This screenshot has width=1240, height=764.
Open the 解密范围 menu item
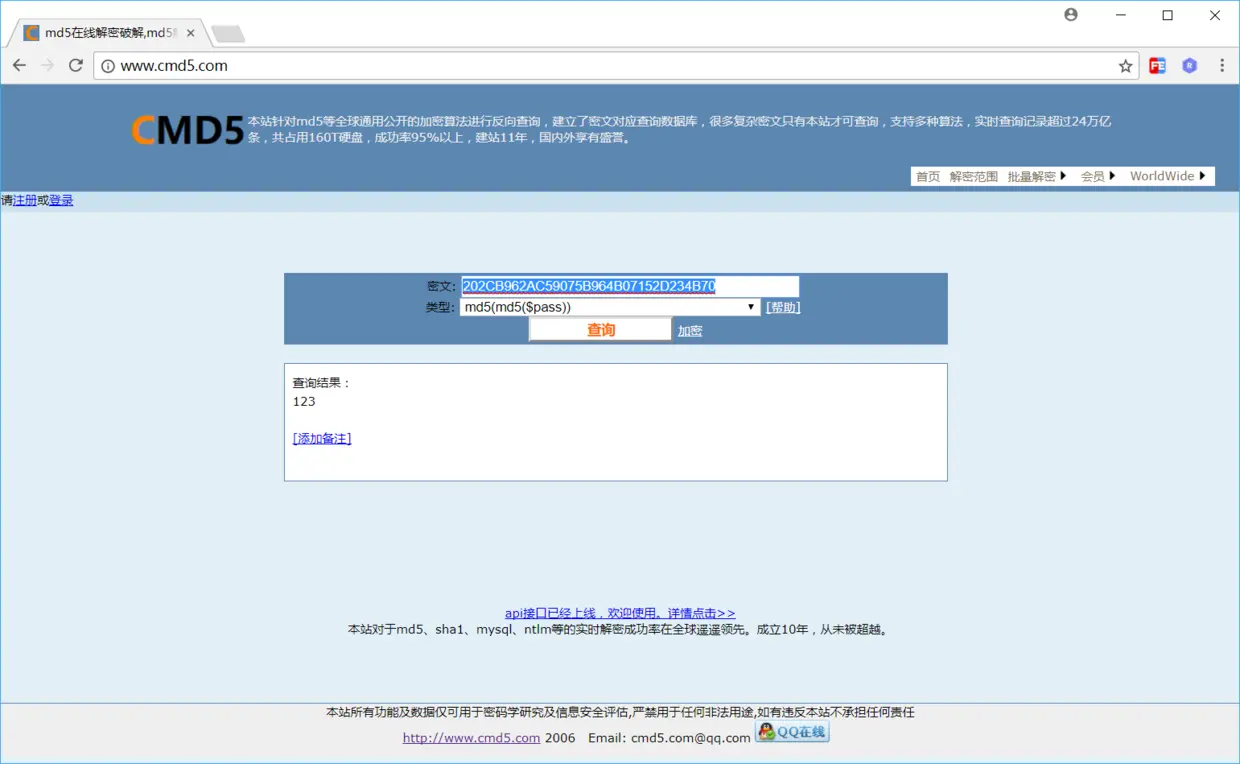(974, 176)
